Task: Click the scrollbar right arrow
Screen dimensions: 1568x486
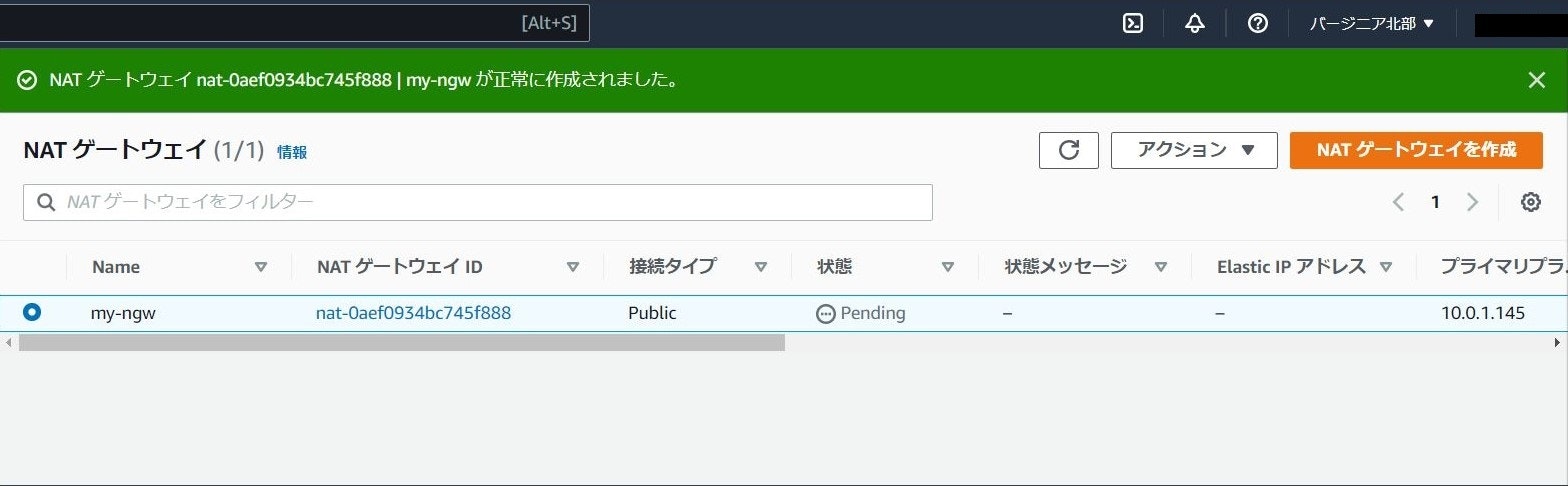Action: (x=1558, y=342)
